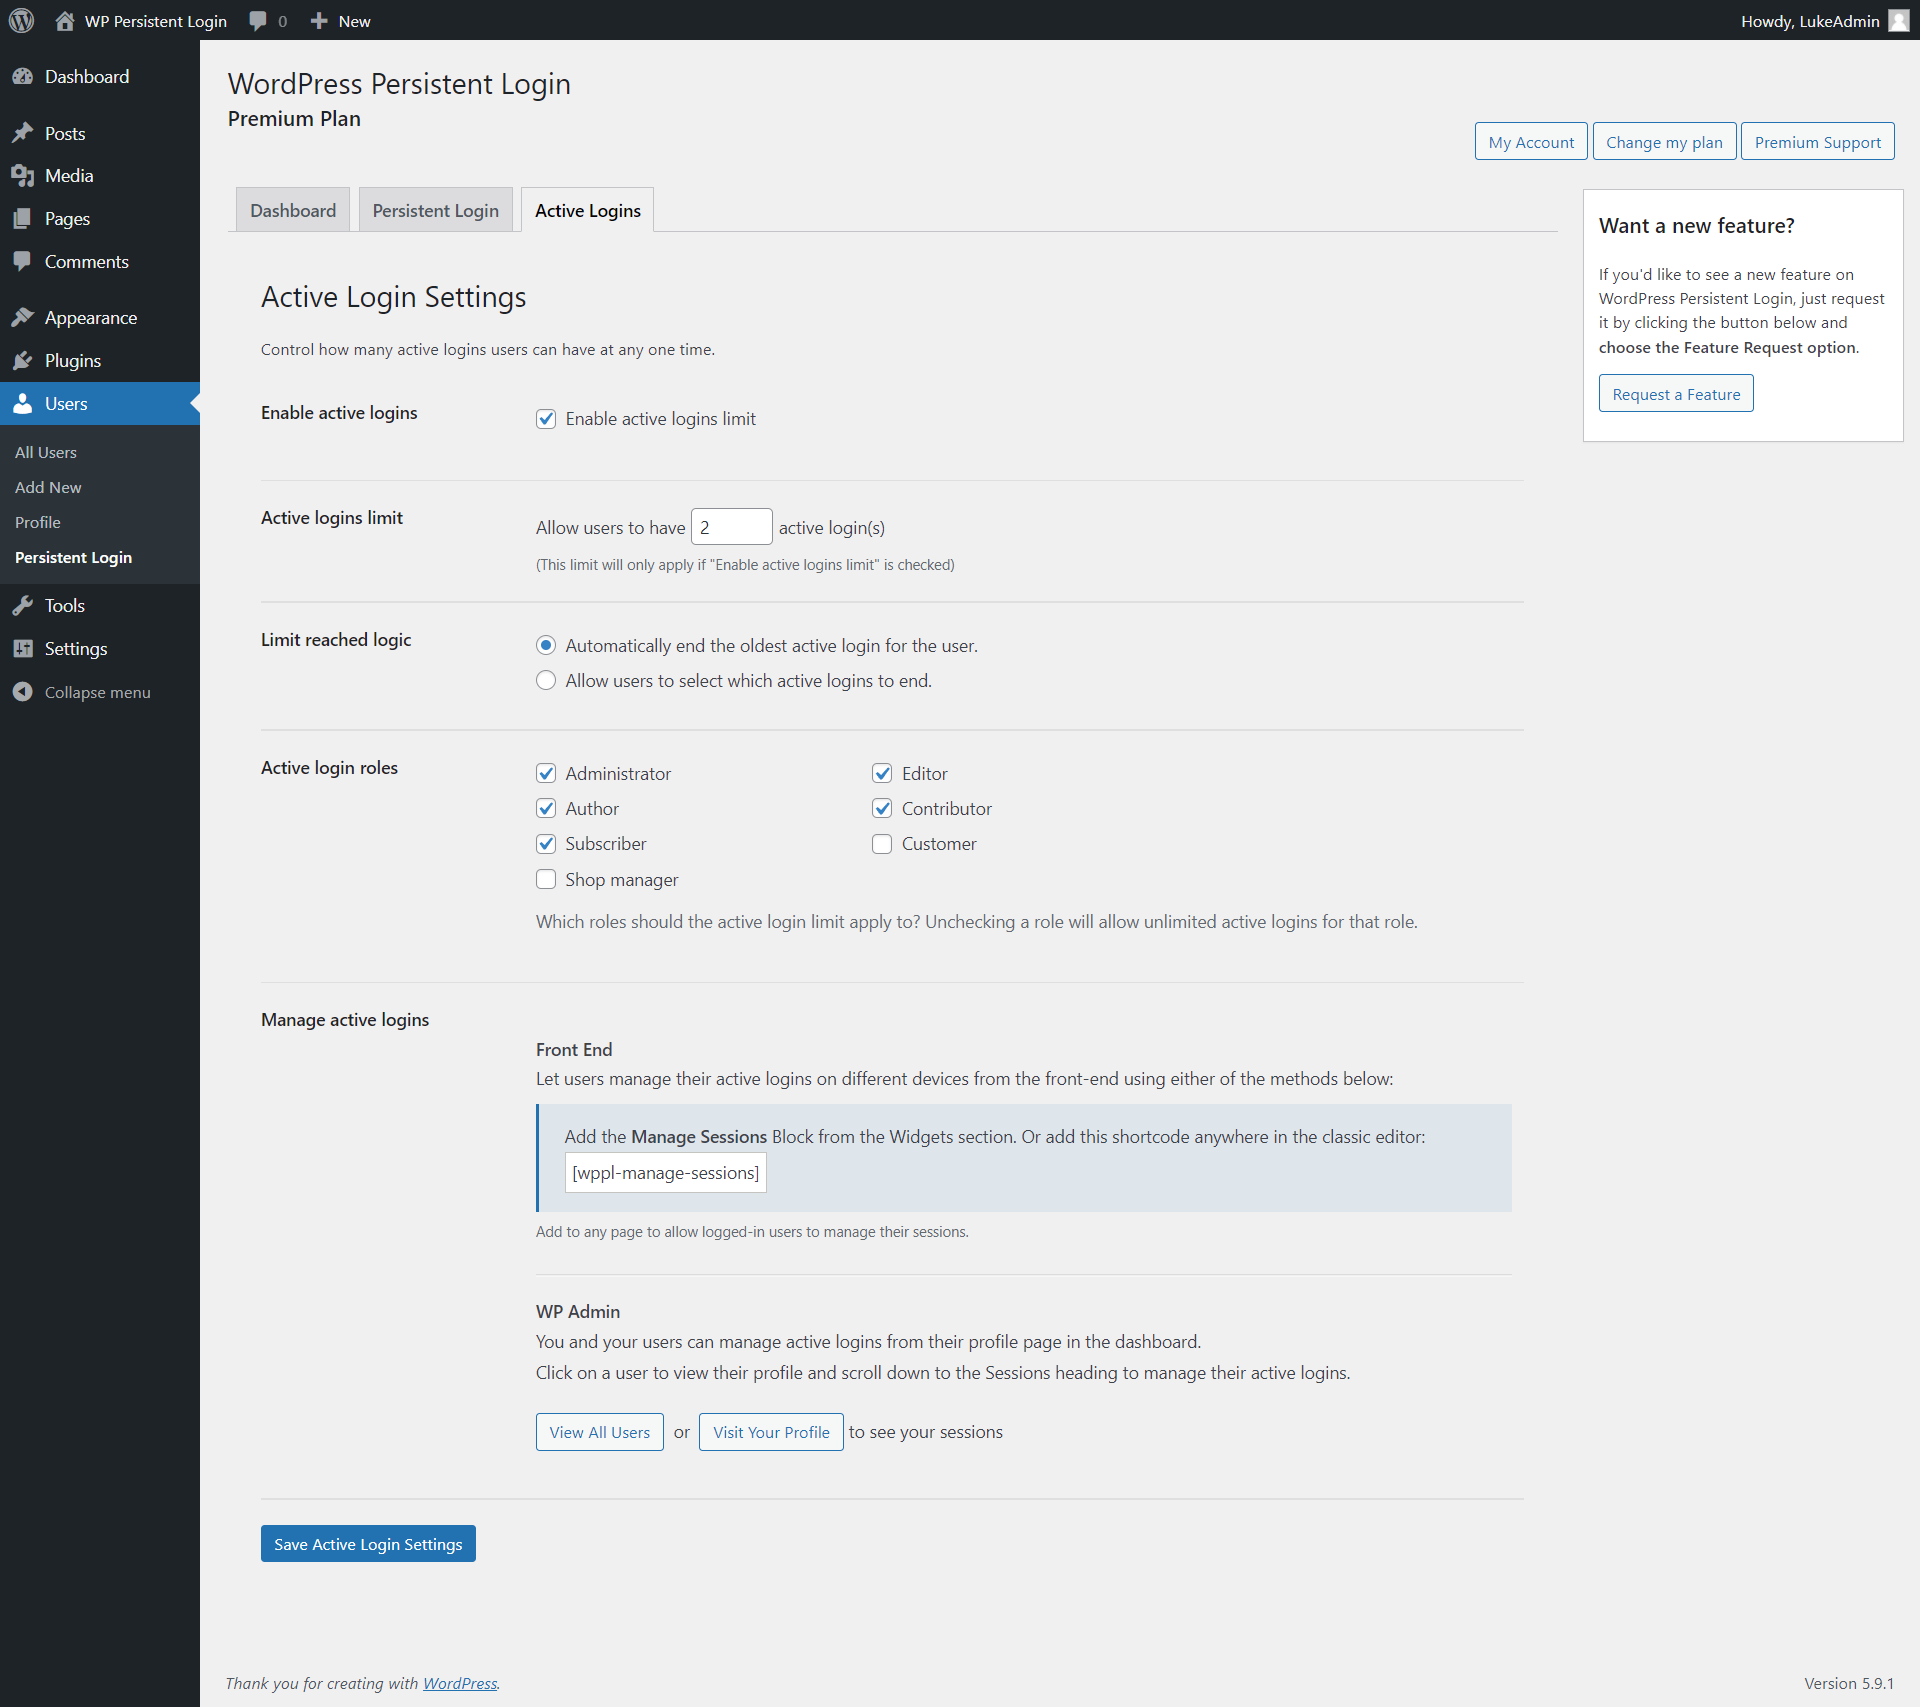Uncheck the Subscriber role checkbox
Image resolution: width=1920 pixels, height=1707 pixels.
[x=546, y=844]
